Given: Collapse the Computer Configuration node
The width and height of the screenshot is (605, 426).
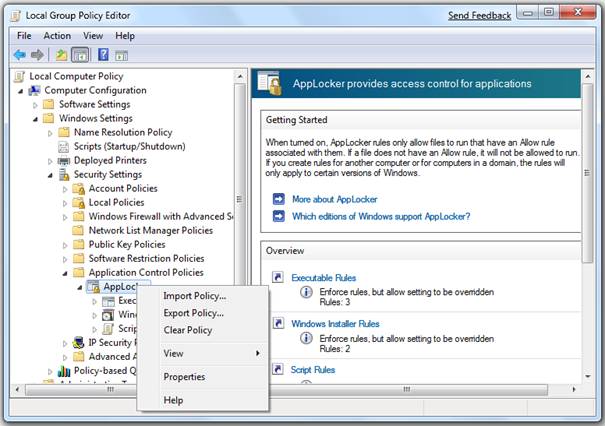Looking at the screenshot, I should tap(20, 91).
